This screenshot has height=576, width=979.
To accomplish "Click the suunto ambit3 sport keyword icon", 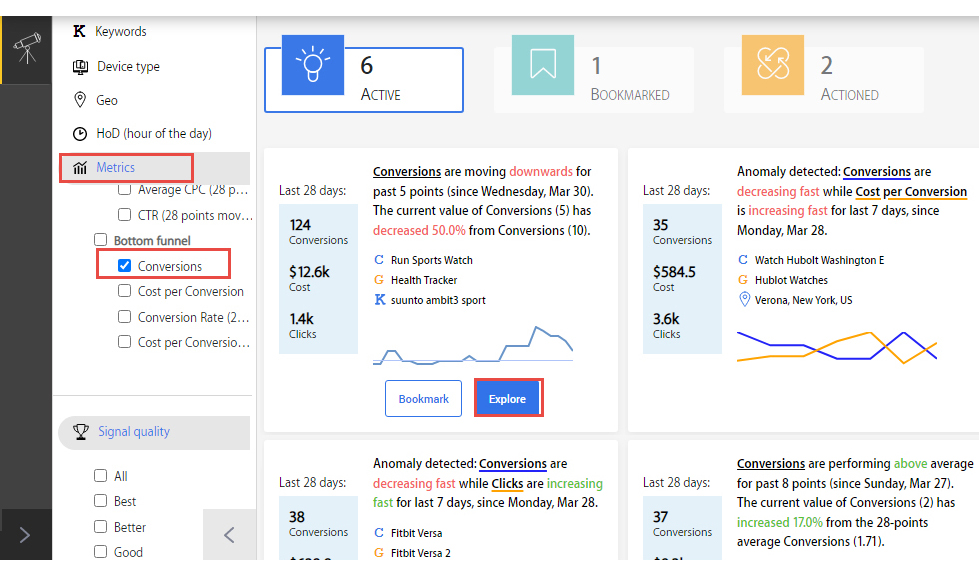I will pyautogui.click(x=379, y=300).
